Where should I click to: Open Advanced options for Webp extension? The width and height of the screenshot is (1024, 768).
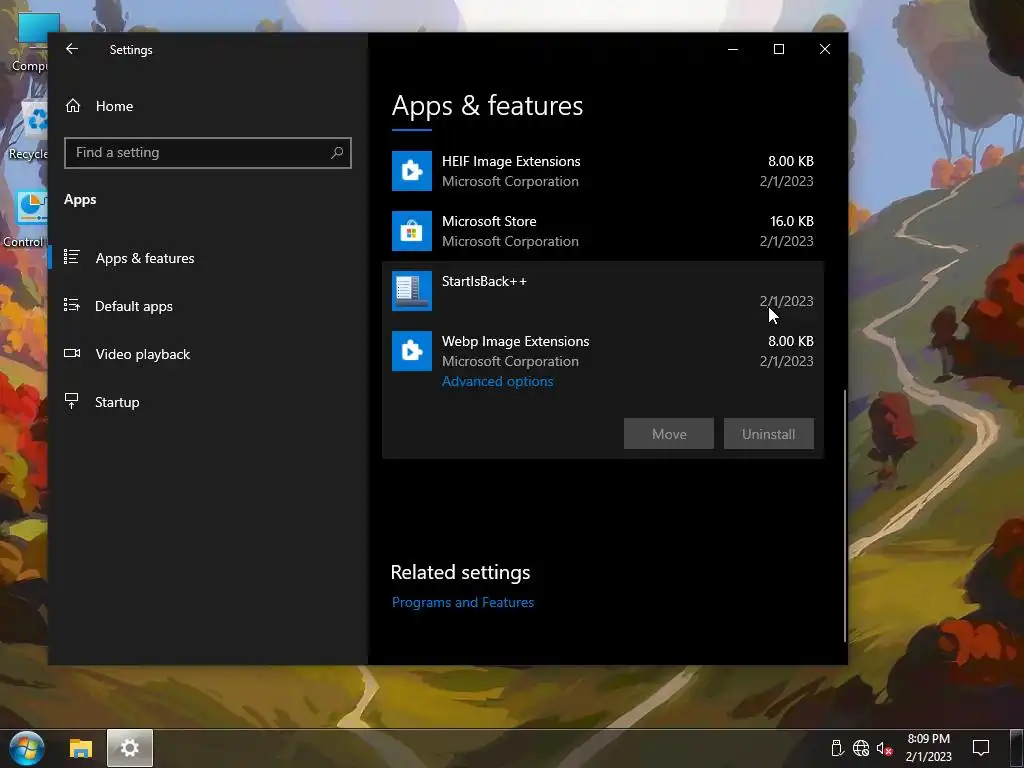(498, 381)
